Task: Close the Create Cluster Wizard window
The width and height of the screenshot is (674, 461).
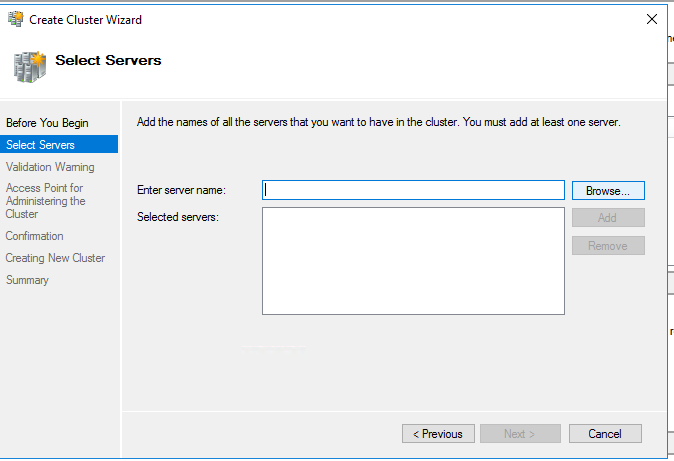Action: click(651, 19)
